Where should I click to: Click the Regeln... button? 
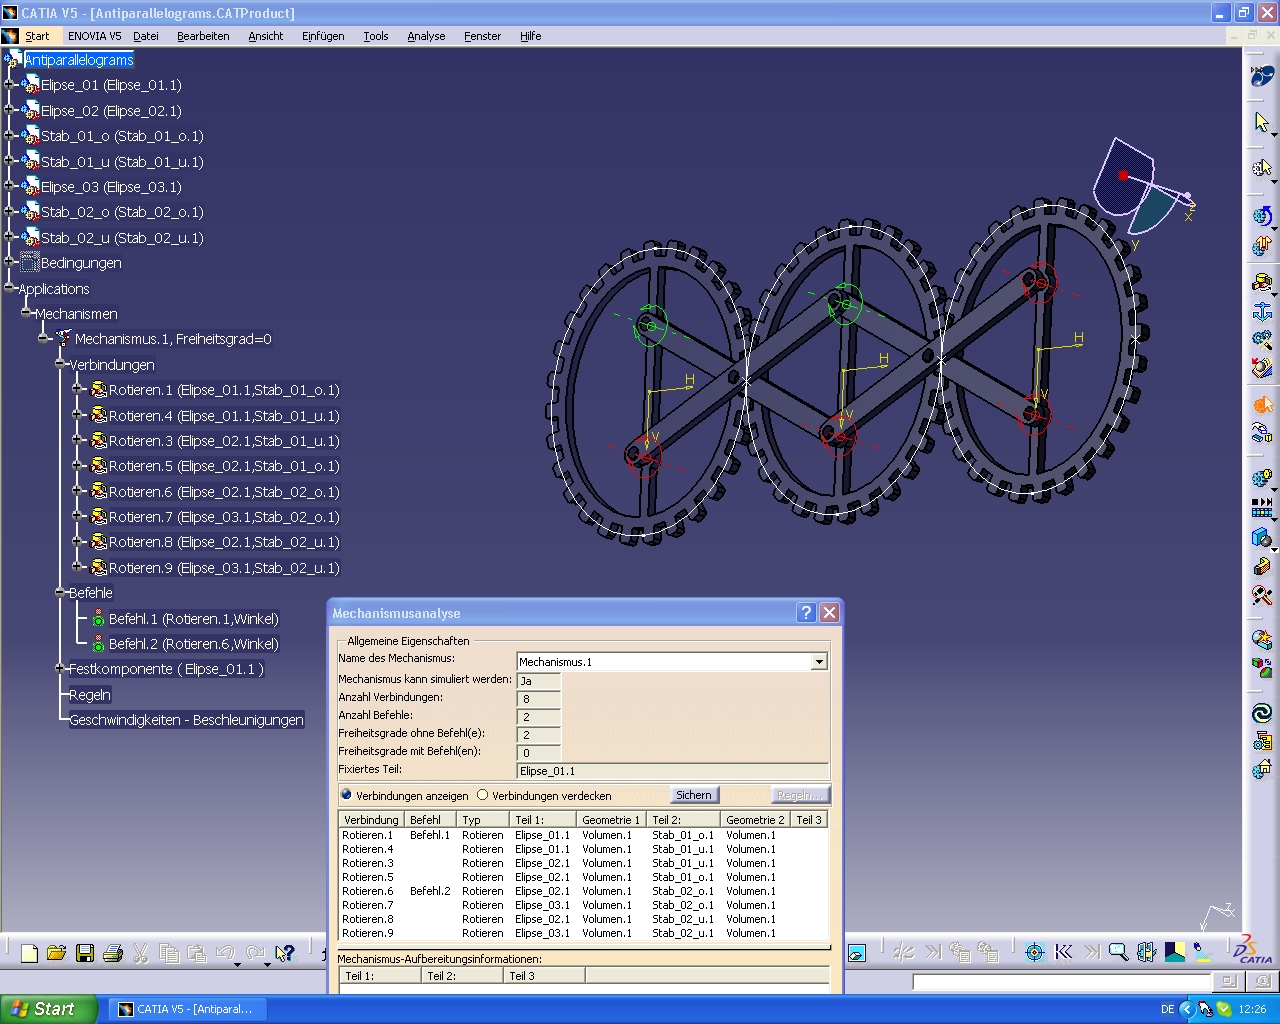click(800, 795)
